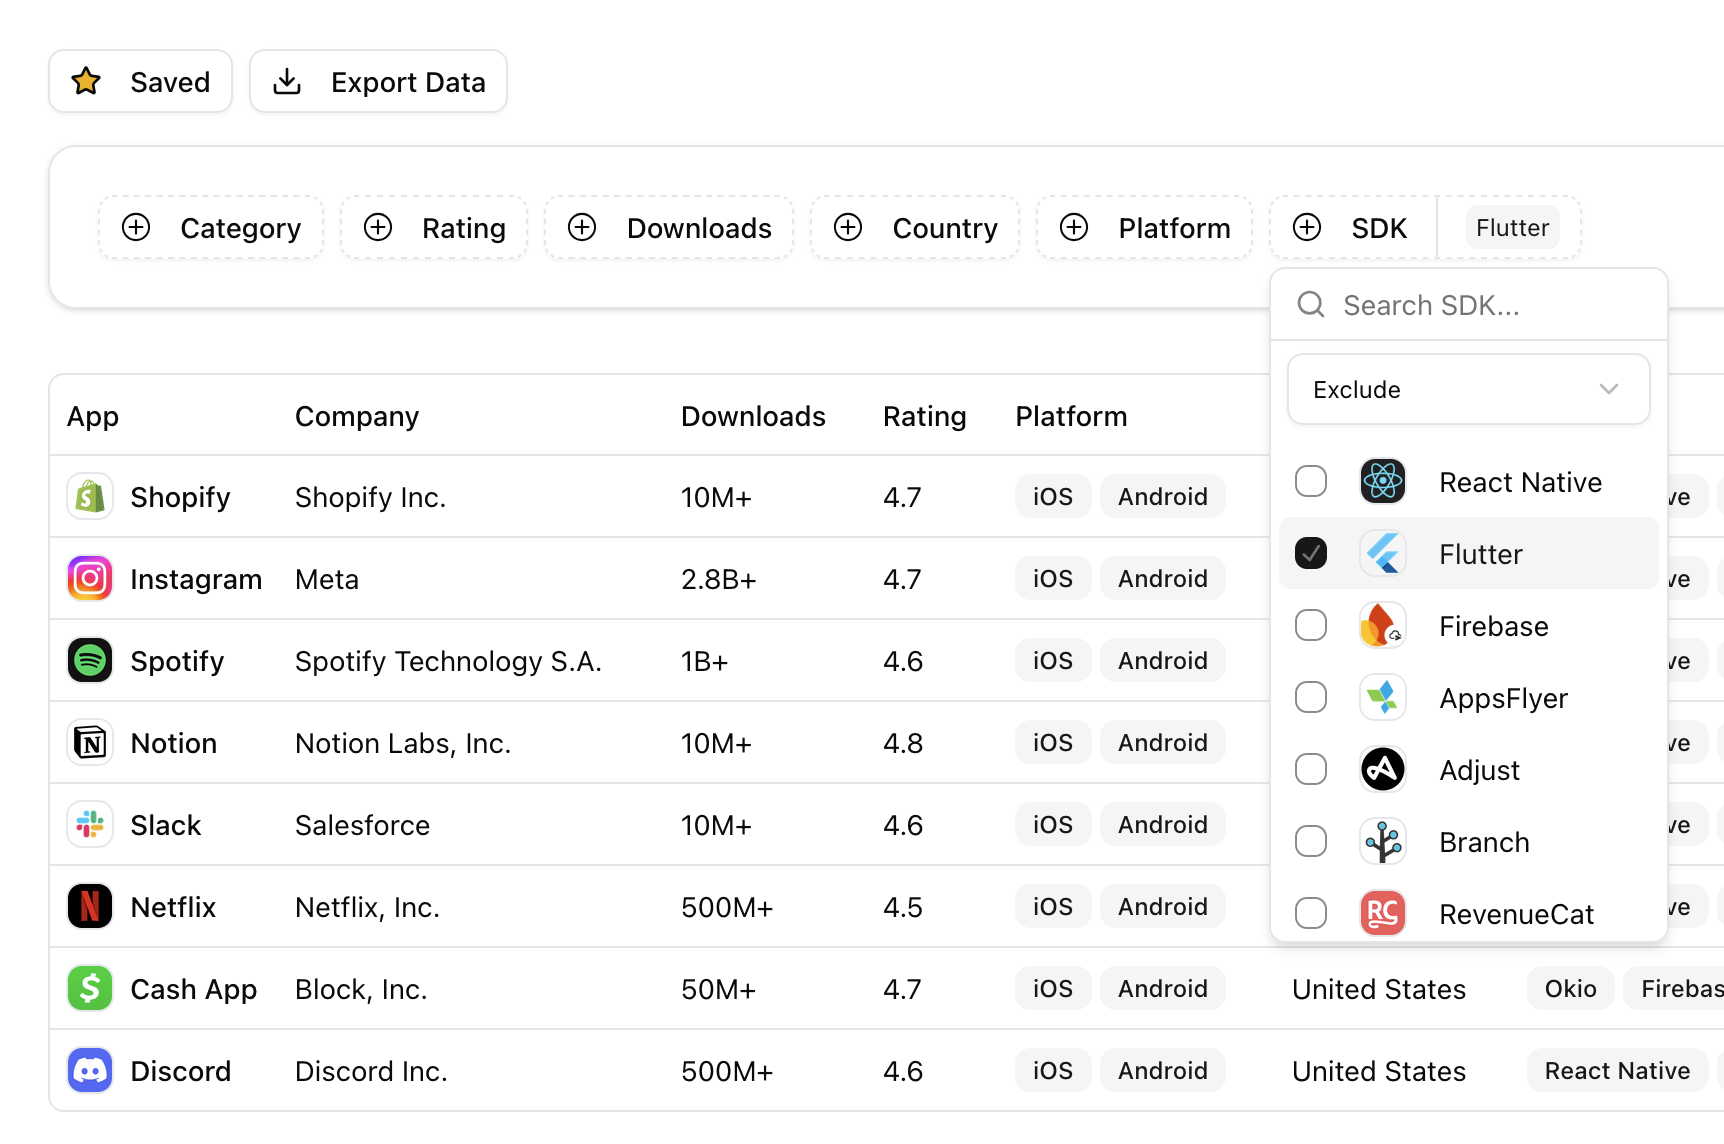Click the App column header

pyautogui.click(x=93, y=416)
